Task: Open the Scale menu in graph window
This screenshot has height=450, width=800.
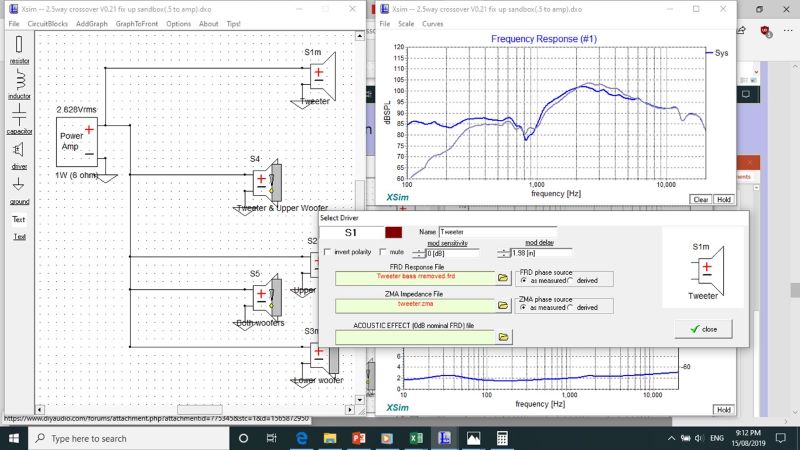Action: tap(406, 24)
